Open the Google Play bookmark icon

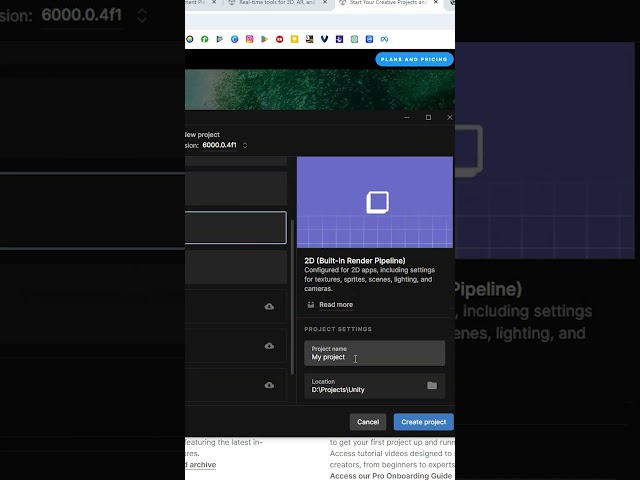[264, 39]
